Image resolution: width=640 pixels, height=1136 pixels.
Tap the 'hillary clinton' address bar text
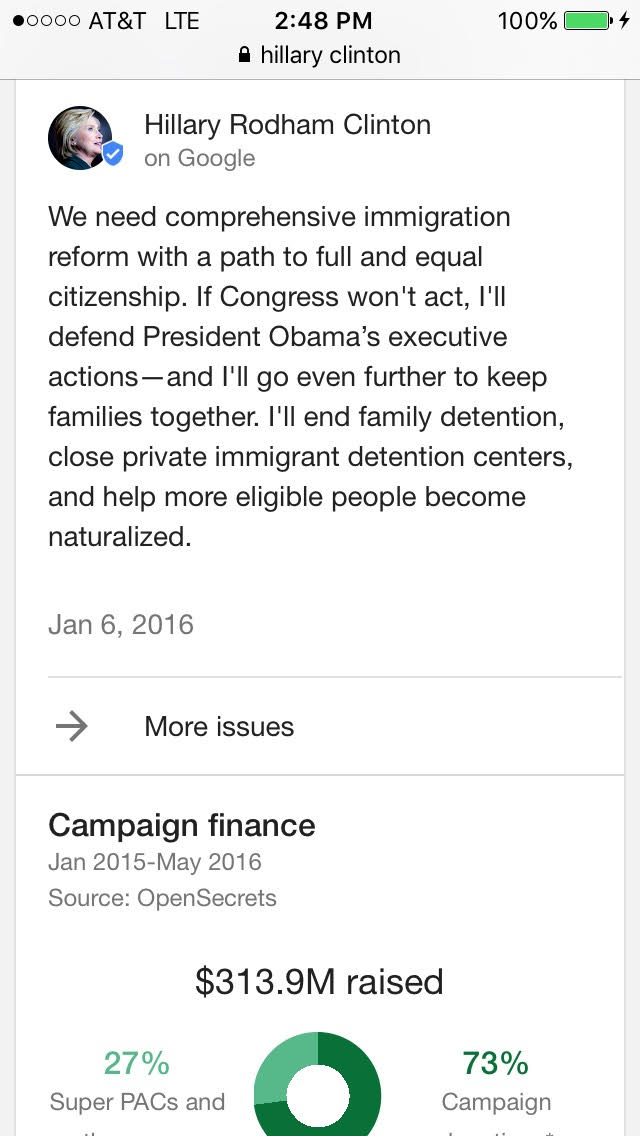(330, 56)
